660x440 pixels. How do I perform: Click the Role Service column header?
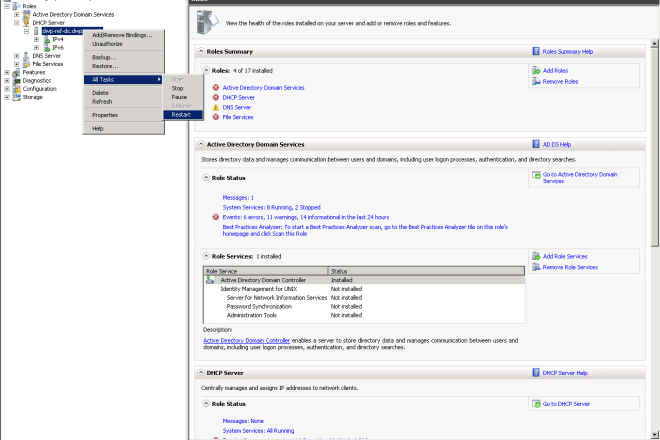coord(266,271)
